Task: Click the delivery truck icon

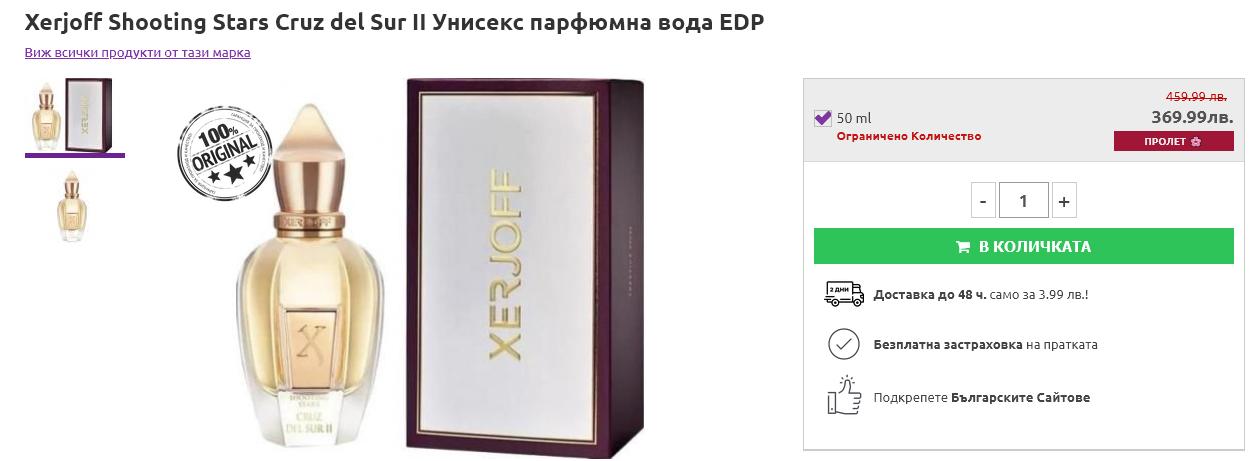Action: (x=844, y=294)
